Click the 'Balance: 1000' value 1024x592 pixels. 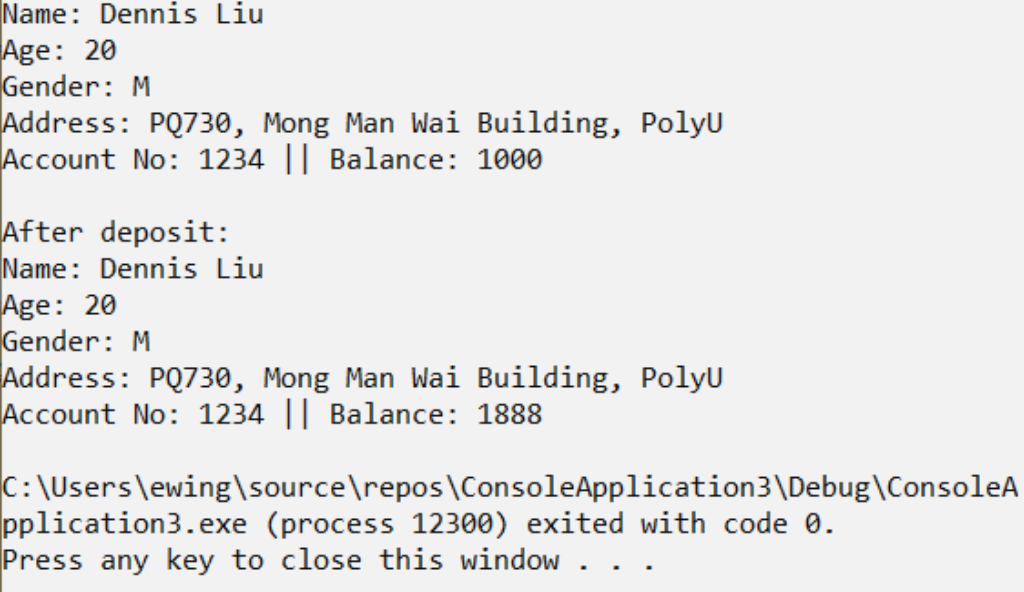(436, 160)
